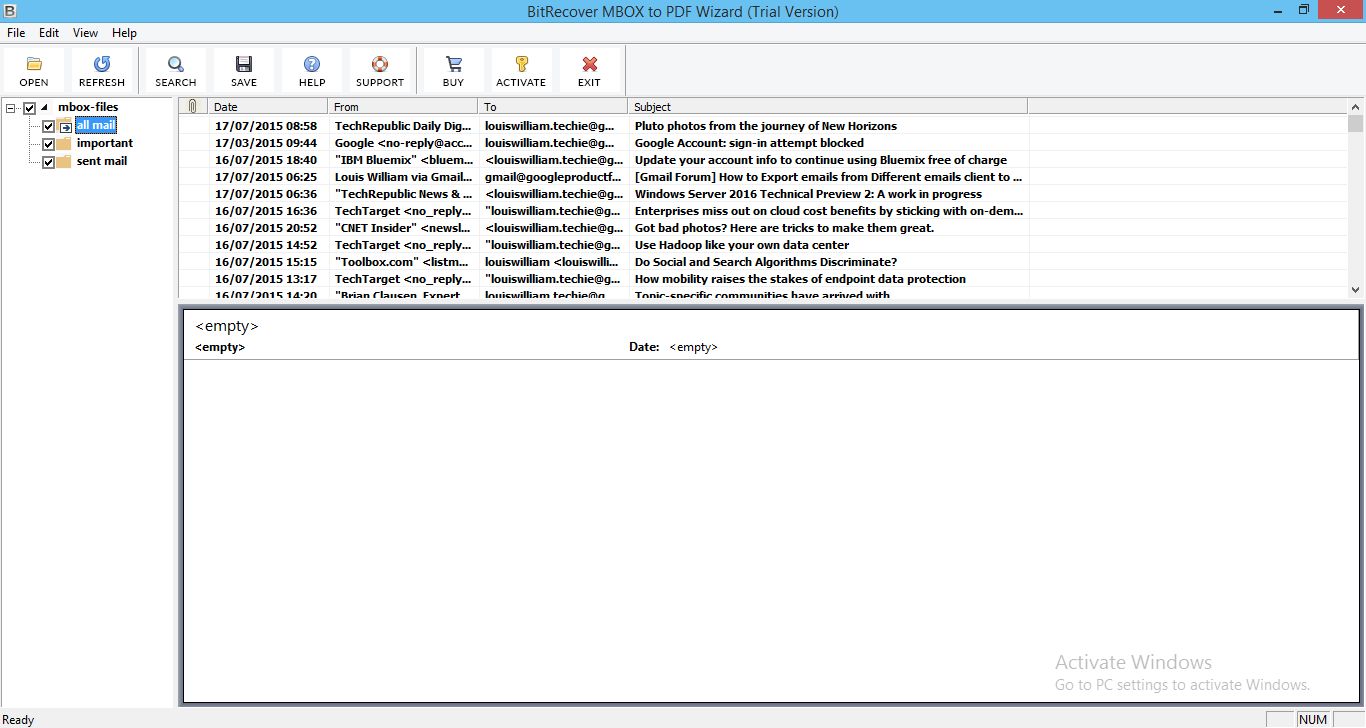Image resolution: width=1366 pixels, height=728 pixels.
Task: Click date cell 16/07/2015 20:52
Action: click(266, 228)
